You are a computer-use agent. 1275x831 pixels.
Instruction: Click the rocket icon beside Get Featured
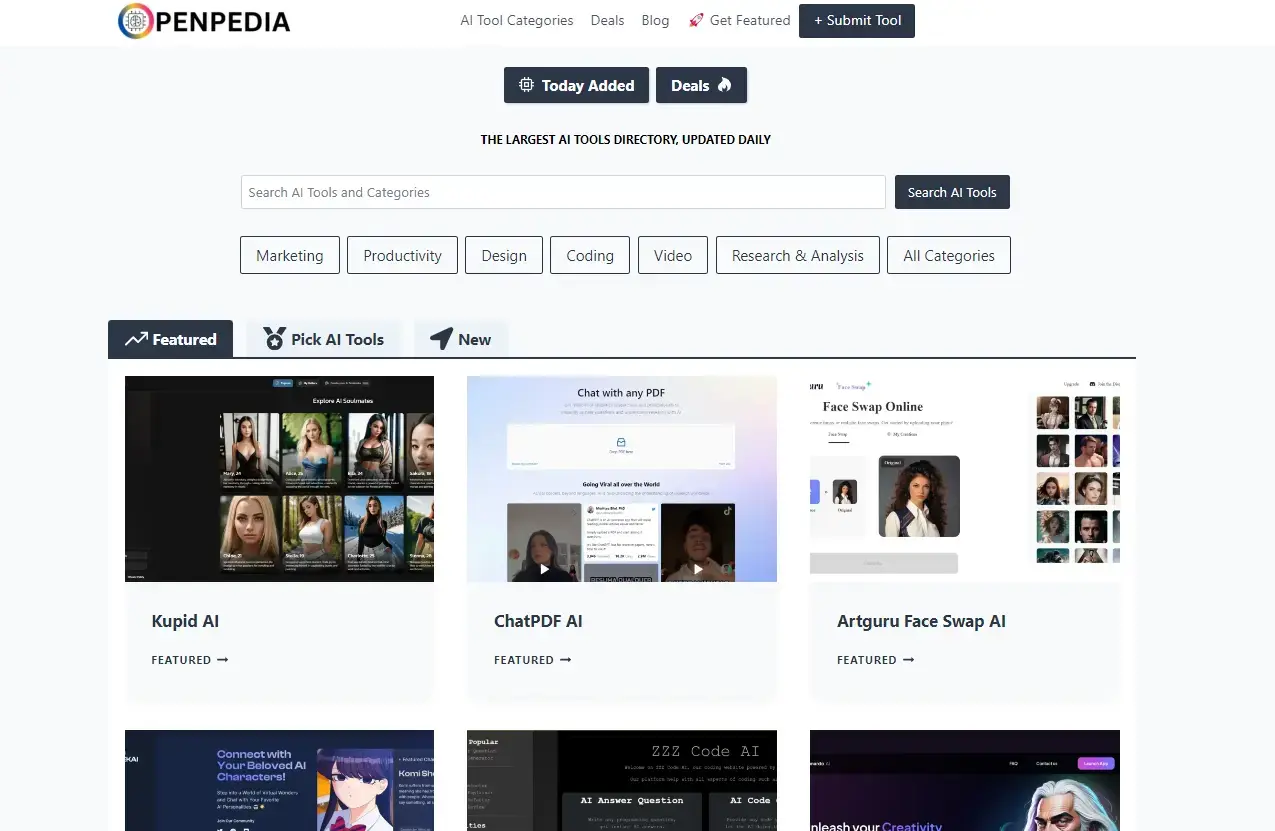click(x=696, y=20)
